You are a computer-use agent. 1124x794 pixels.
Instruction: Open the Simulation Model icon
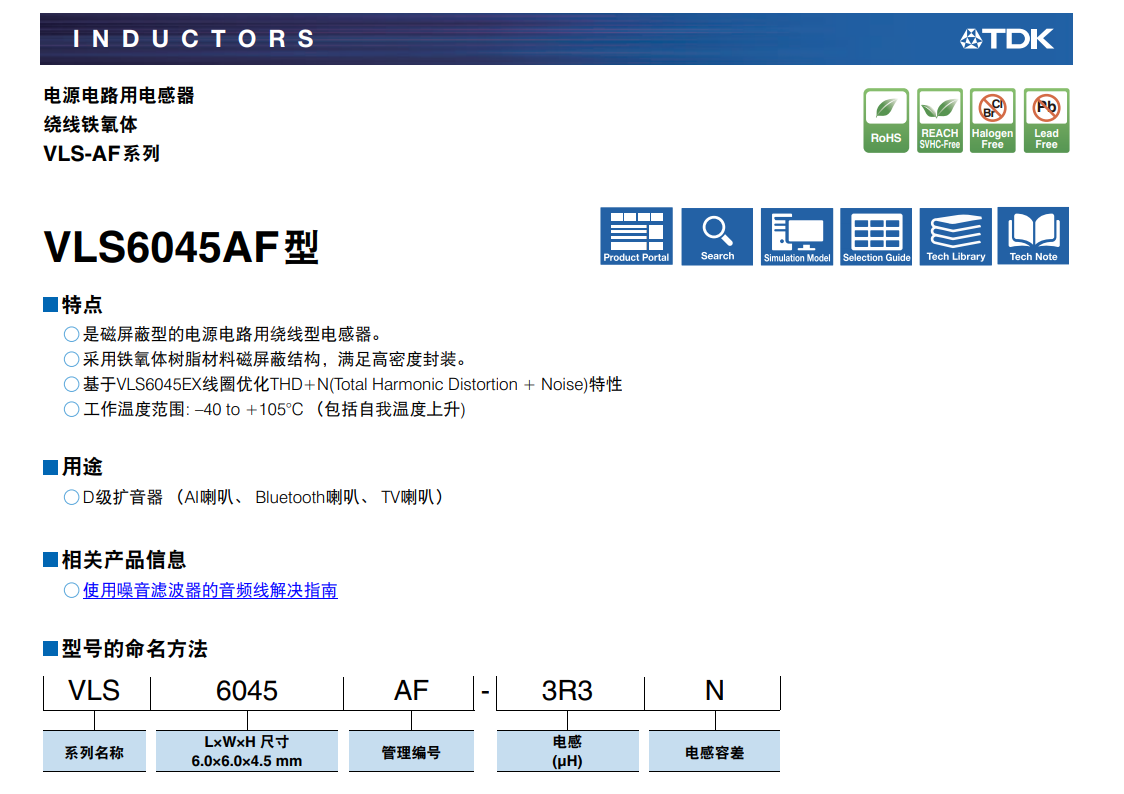797,236
